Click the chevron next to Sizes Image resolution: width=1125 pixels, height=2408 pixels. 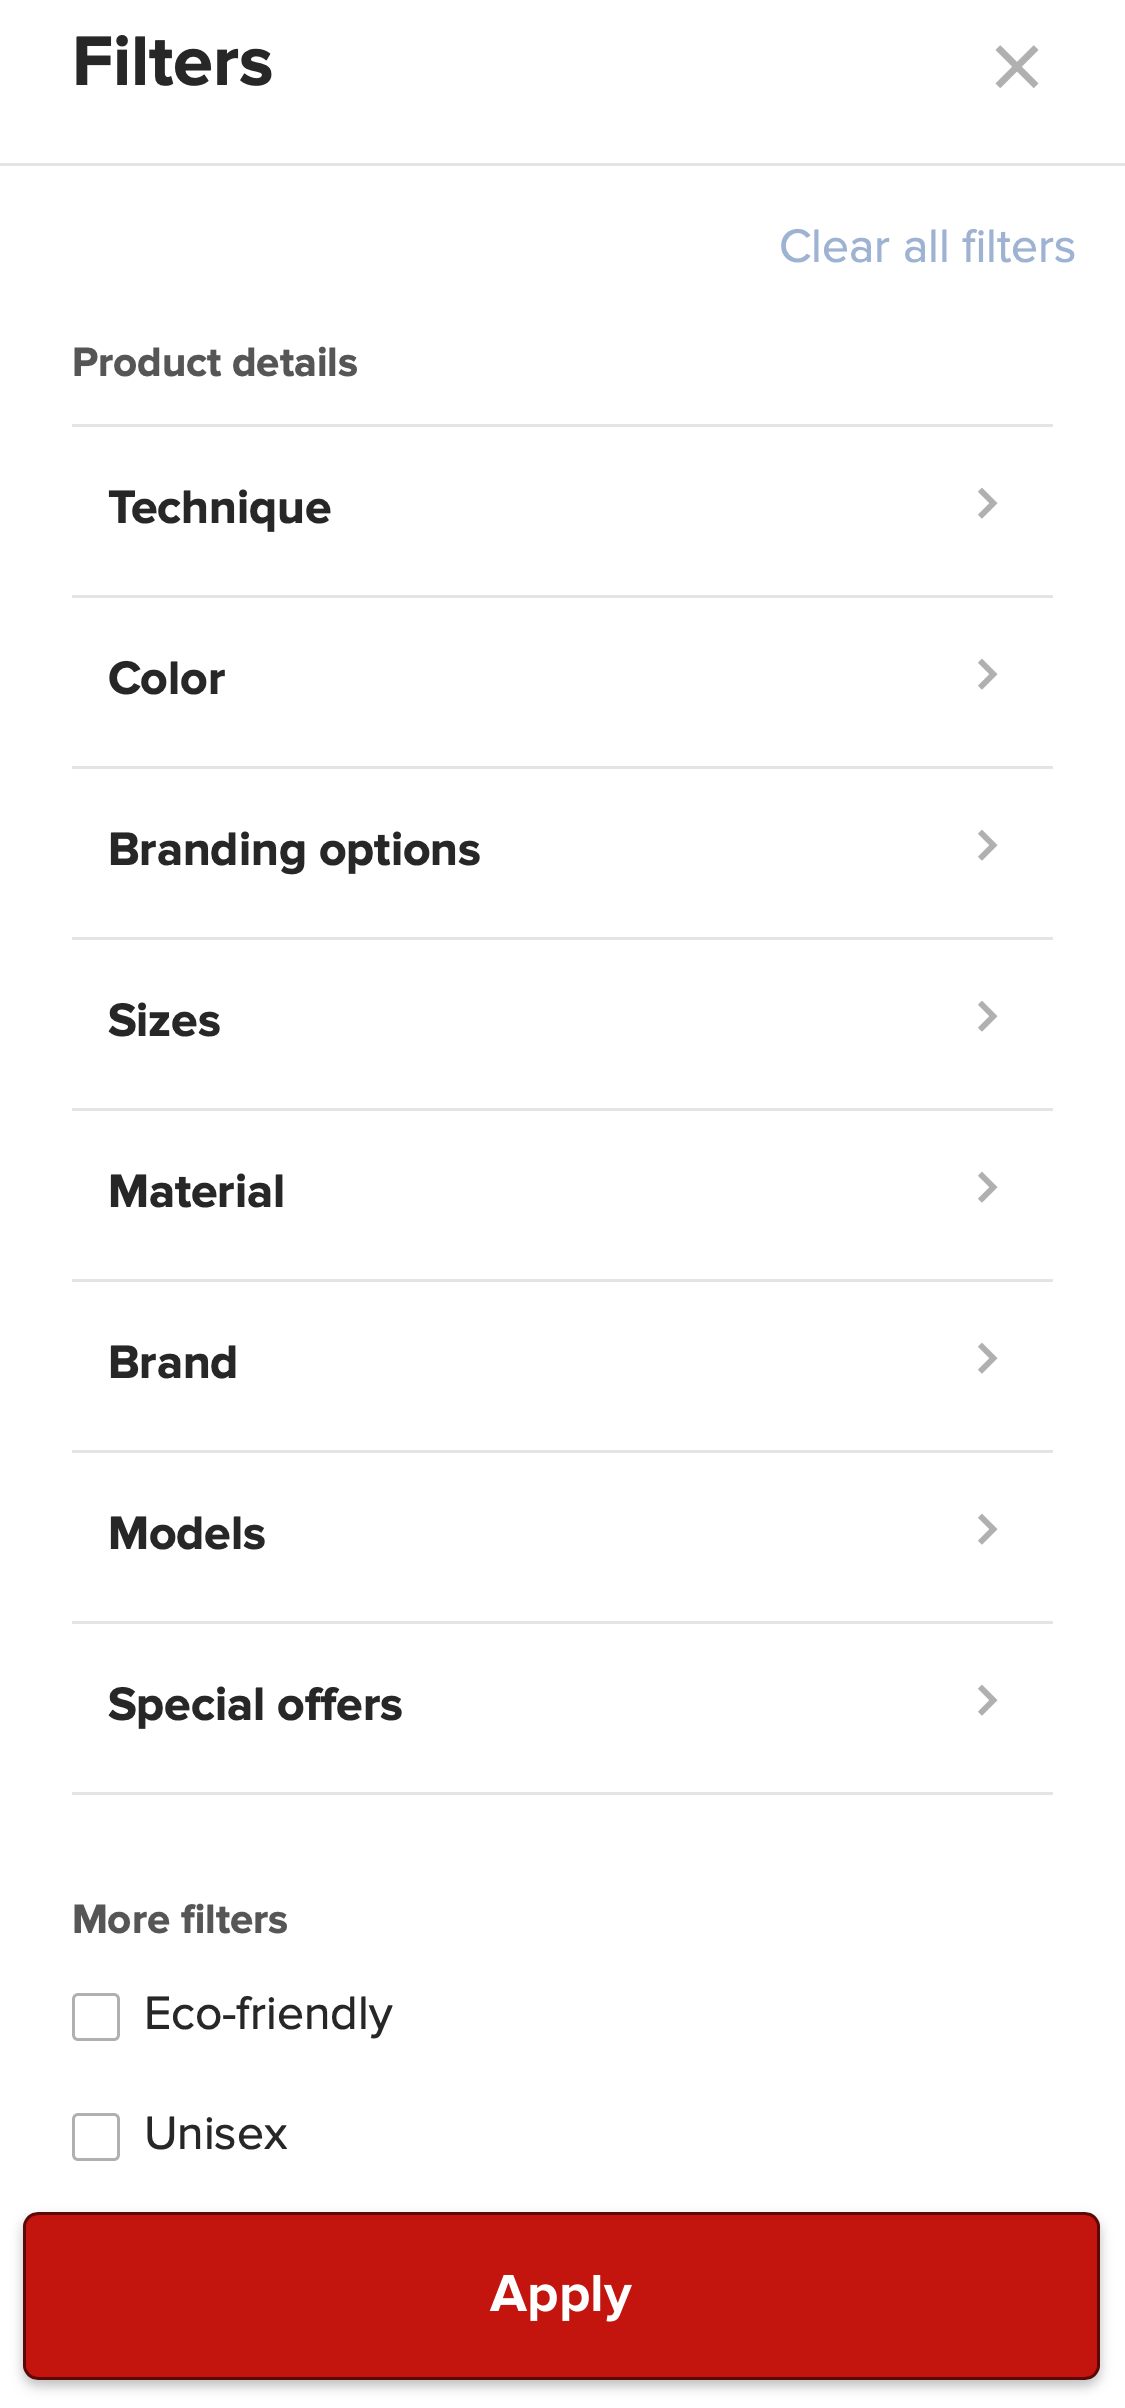(x=988, y=1017)
